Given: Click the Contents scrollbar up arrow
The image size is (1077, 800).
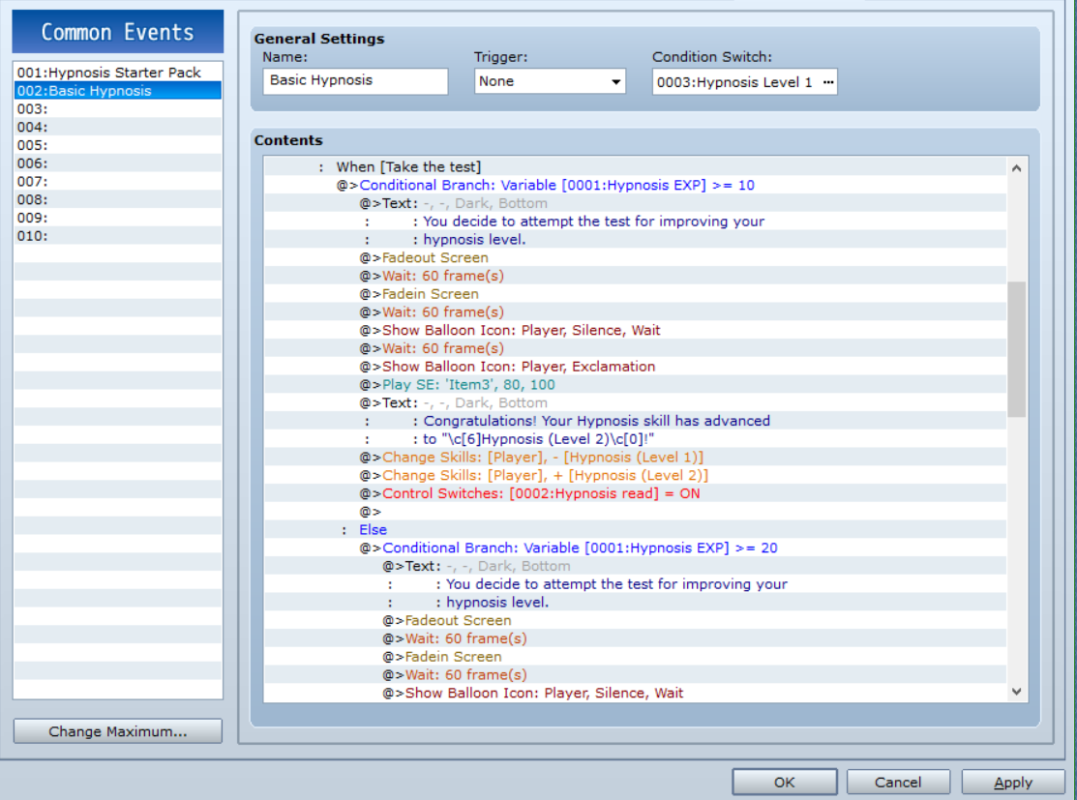Looking at the screenshot, I should (x=1017, y=168).
